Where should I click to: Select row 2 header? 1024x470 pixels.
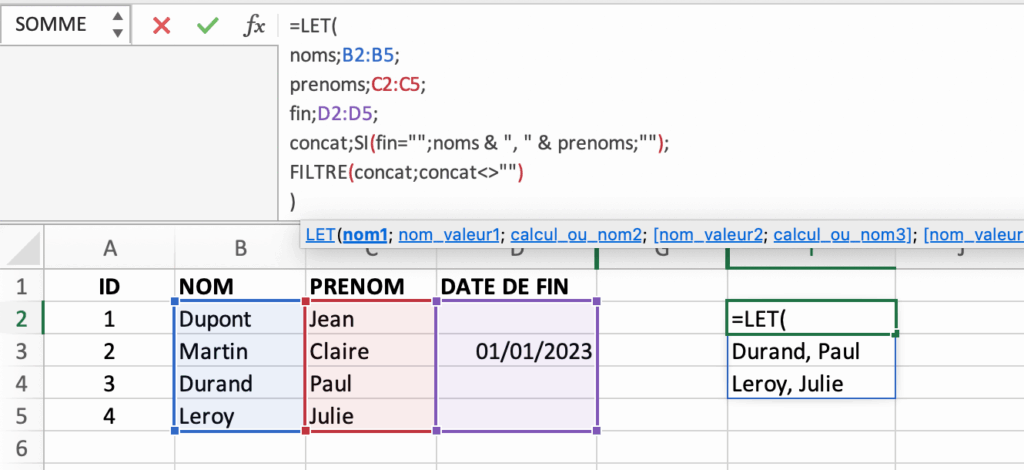click(22, 320)
